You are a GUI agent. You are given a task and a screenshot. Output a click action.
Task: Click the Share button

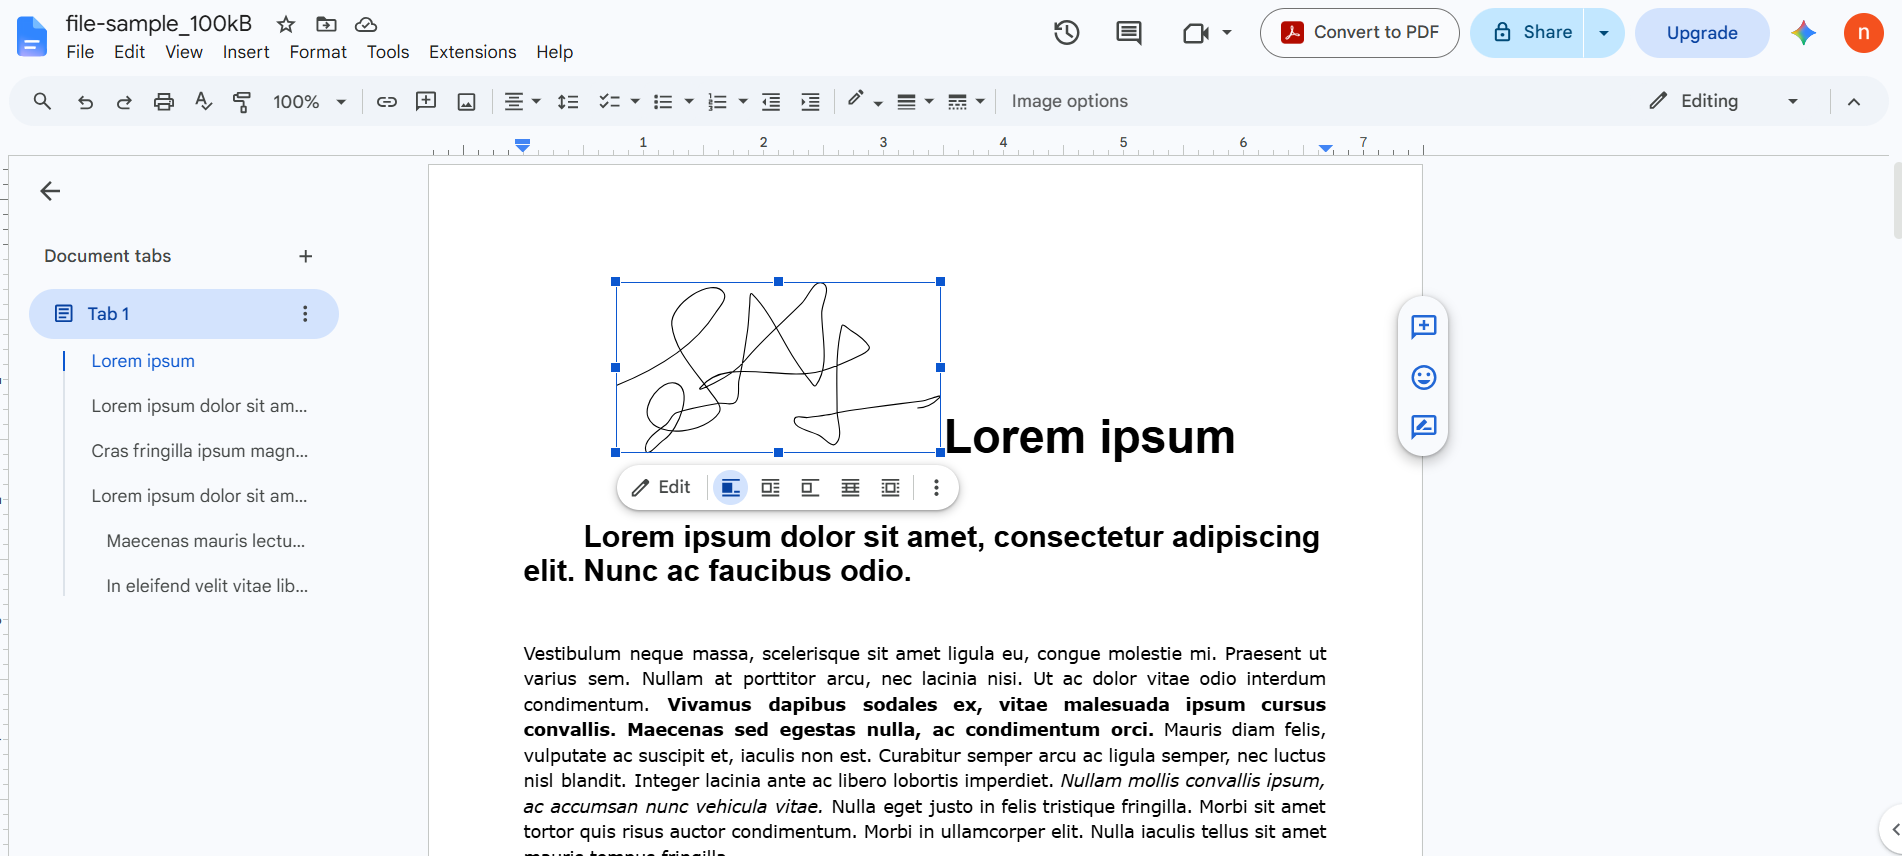point(1528,33)
